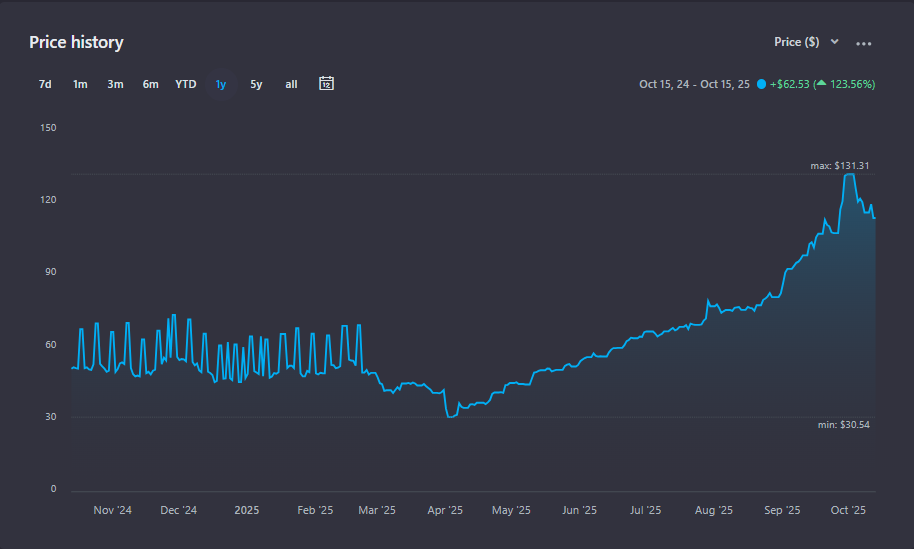The height and width of the screenshot is (549, 914).
Task: Click the min: $30.54 label
Action: pyautogui.click(x=845, y=425)
